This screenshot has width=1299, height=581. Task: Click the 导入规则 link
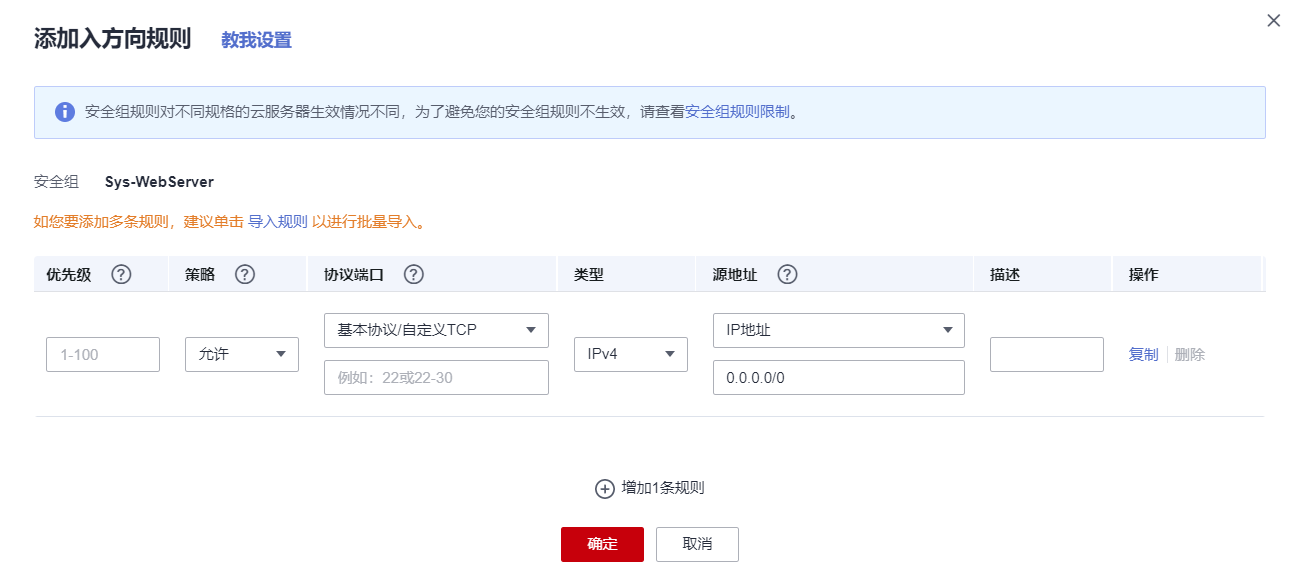click(x=278, y=222)
